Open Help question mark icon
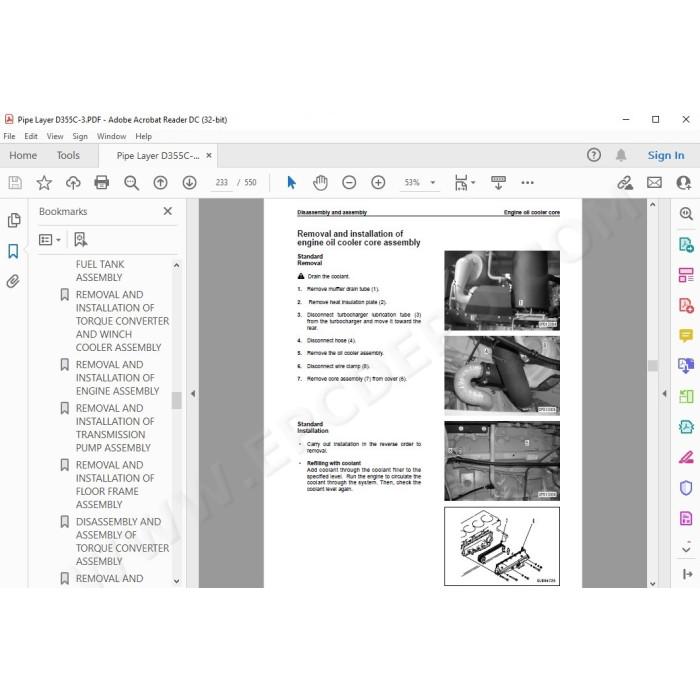This screenshot has width=700, height=700. [593, 155]
